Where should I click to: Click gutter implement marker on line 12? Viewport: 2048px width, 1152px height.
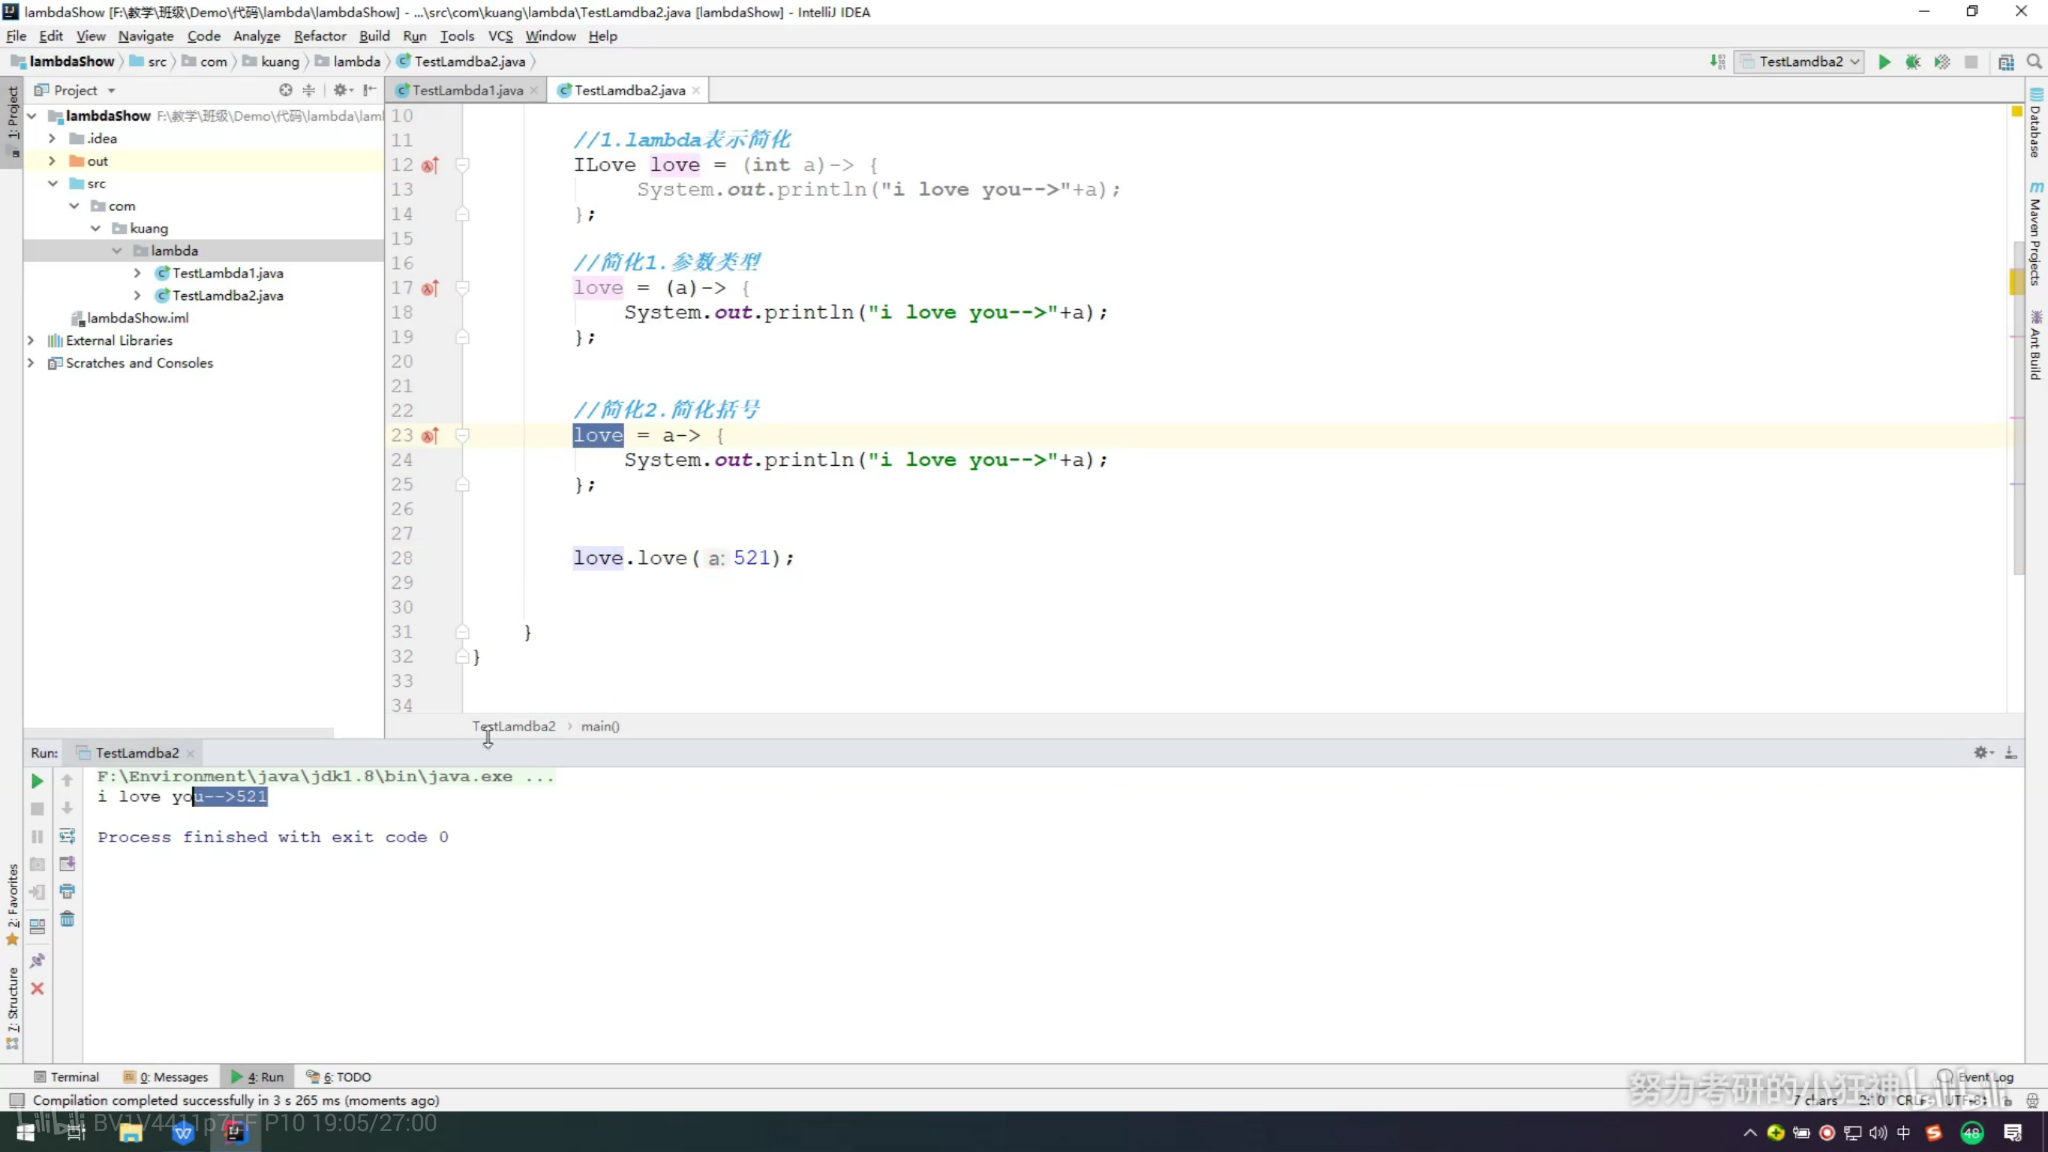430,165
